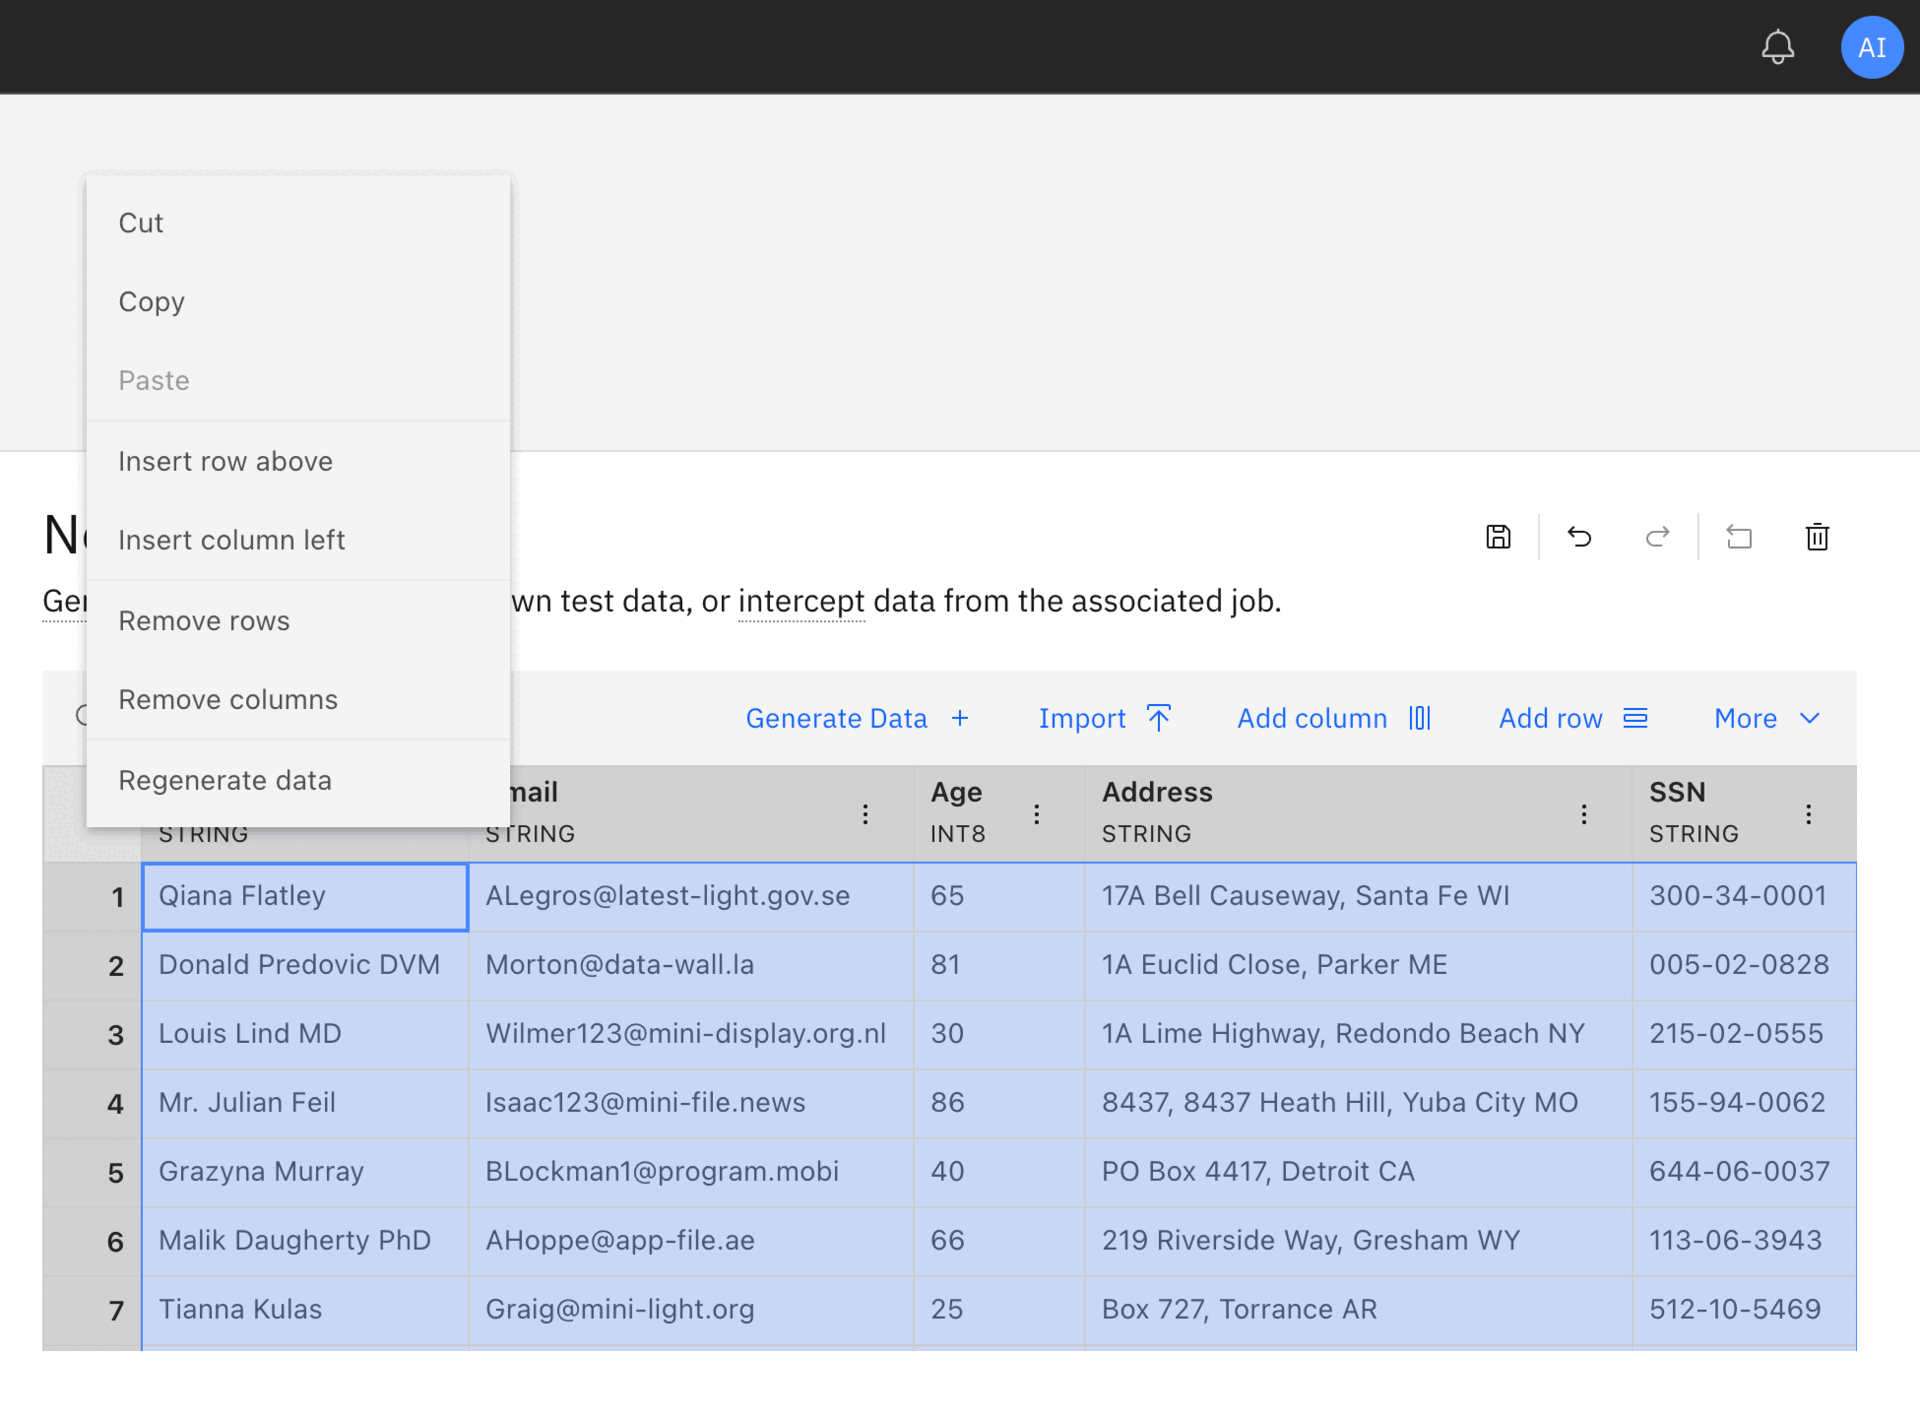The height and width of the screenshot is (1418, 1920).
Task: Select row 4 by its row number
Action: (x=115, y=1103)
